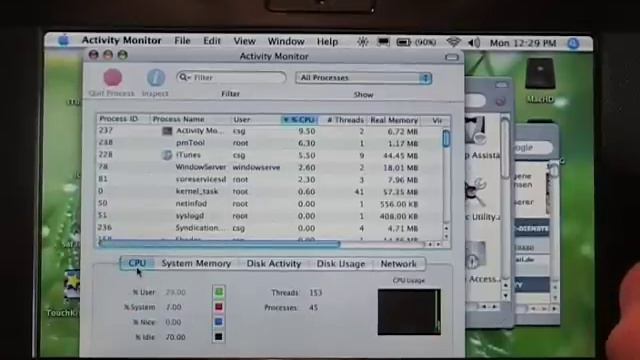Click the brightness sun icon in menu bar

(362, 42)
